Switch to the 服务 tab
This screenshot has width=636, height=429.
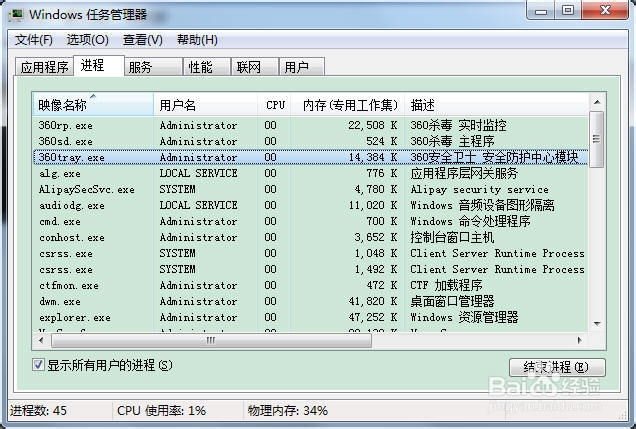(153, 67)
